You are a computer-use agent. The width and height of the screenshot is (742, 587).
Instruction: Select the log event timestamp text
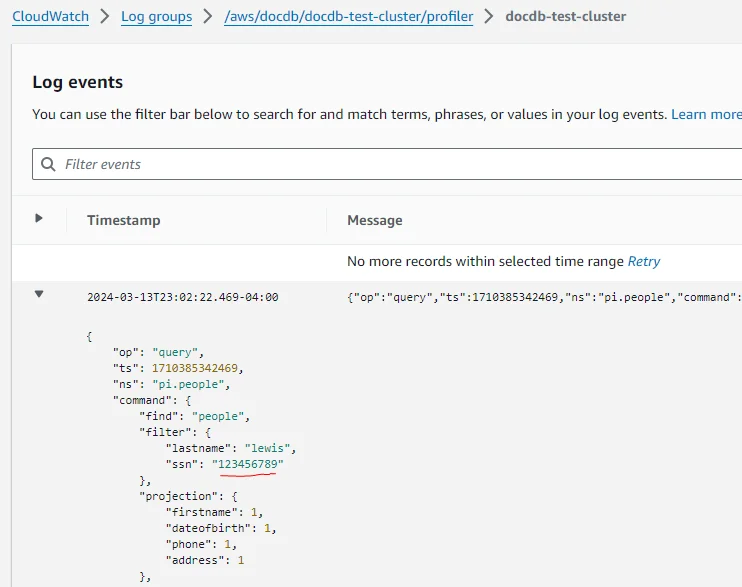coord(183,297)
